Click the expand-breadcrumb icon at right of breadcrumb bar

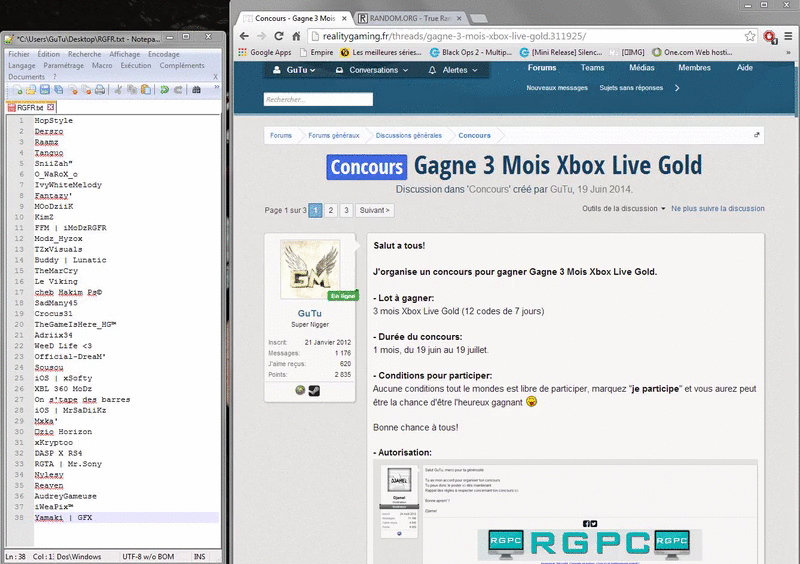coord(757,135)
